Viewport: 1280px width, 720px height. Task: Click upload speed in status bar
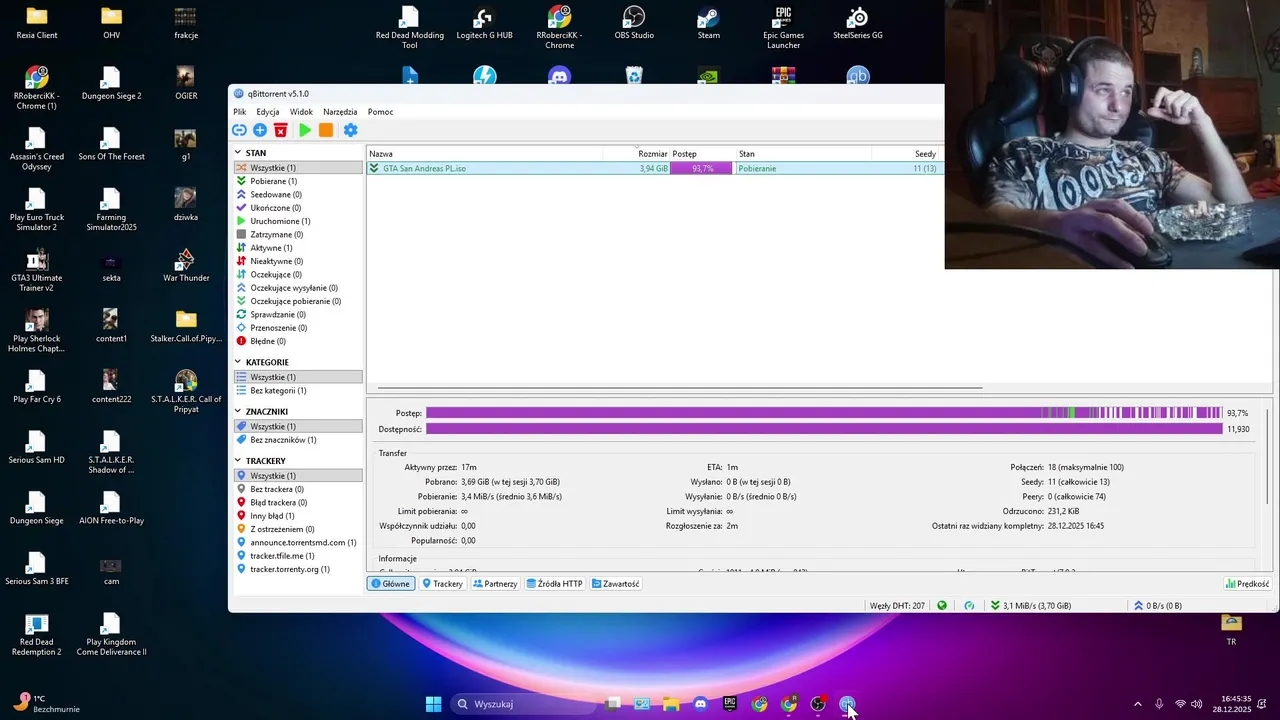point(1158,606)
